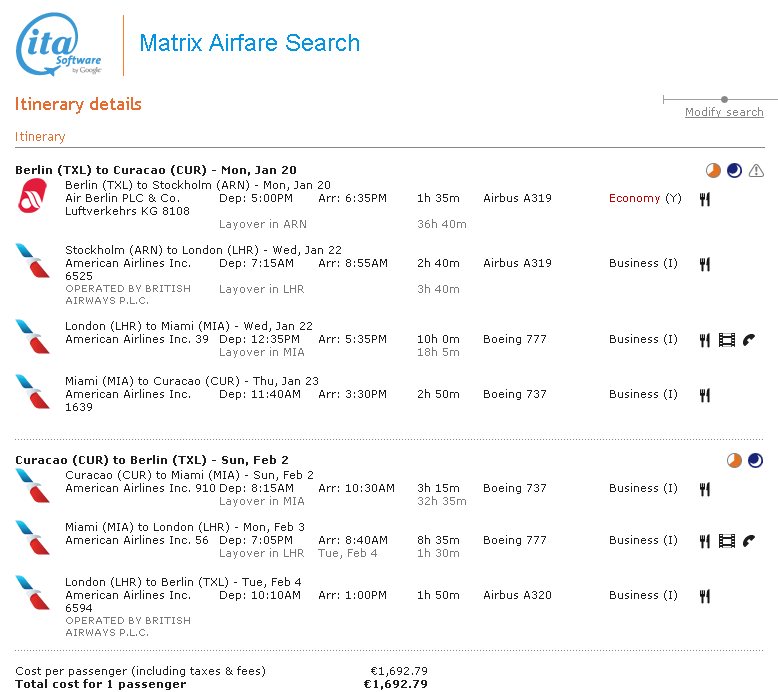778x692 pixels.
Task: Click the meal icon on London to Berlin flight
Action: [x=704, y=596]
